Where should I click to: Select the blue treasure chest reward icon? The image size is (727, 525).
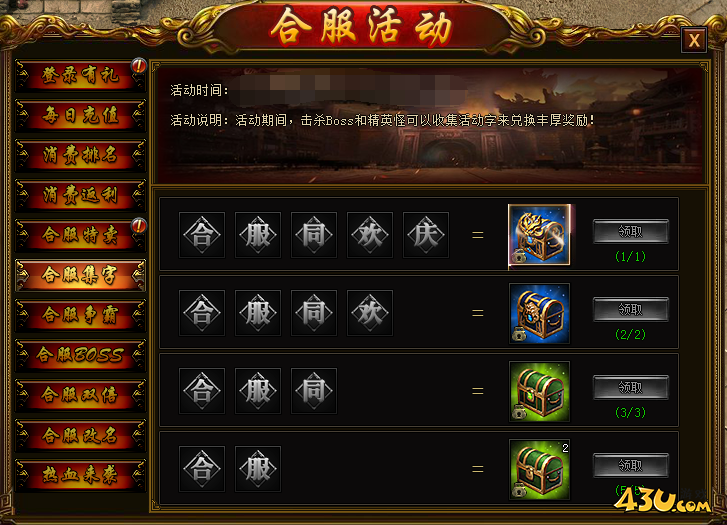tap(539, 313)
